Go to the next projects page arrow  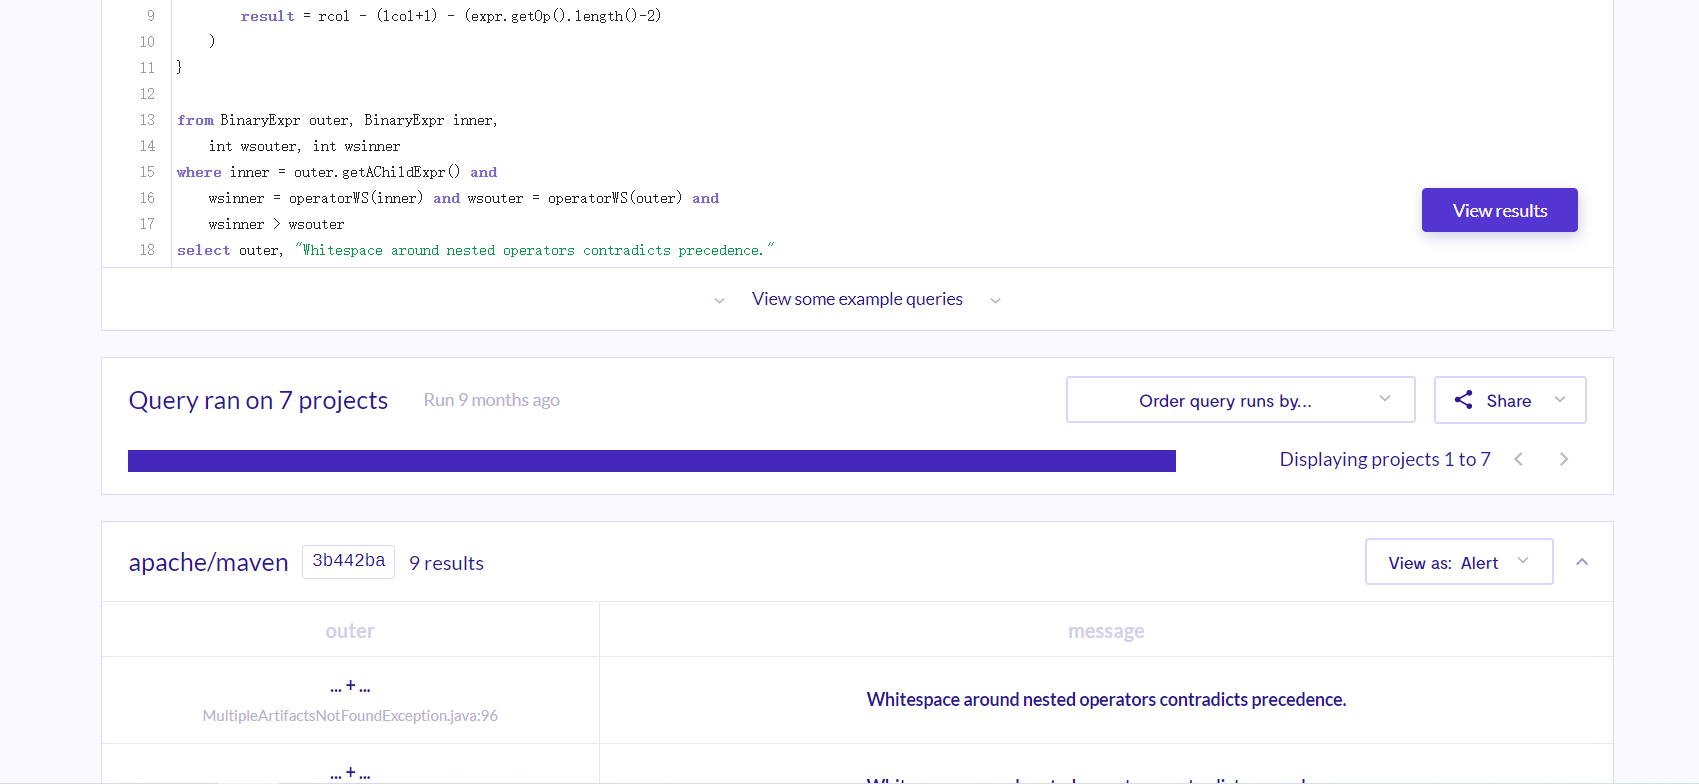click(x=1564, y=459)
